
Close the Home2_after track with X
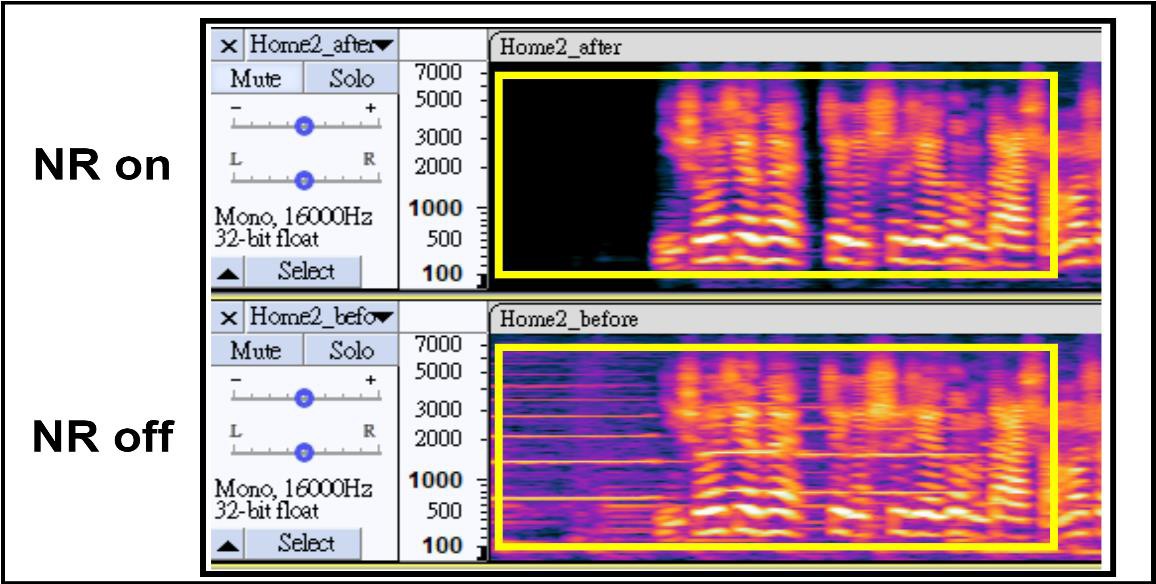point(230,45)
